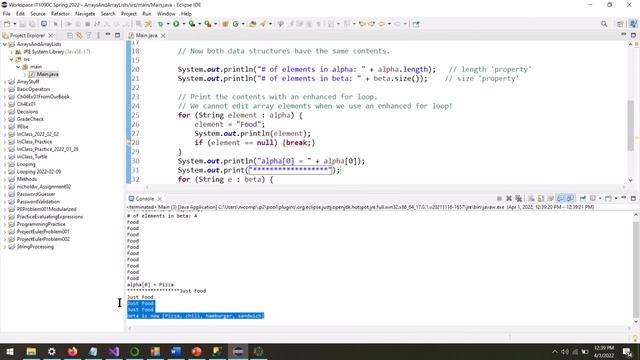This screenshot has height=360, width=640.
Task: Click the External Tools run icon
Action: tap(208, 24)
